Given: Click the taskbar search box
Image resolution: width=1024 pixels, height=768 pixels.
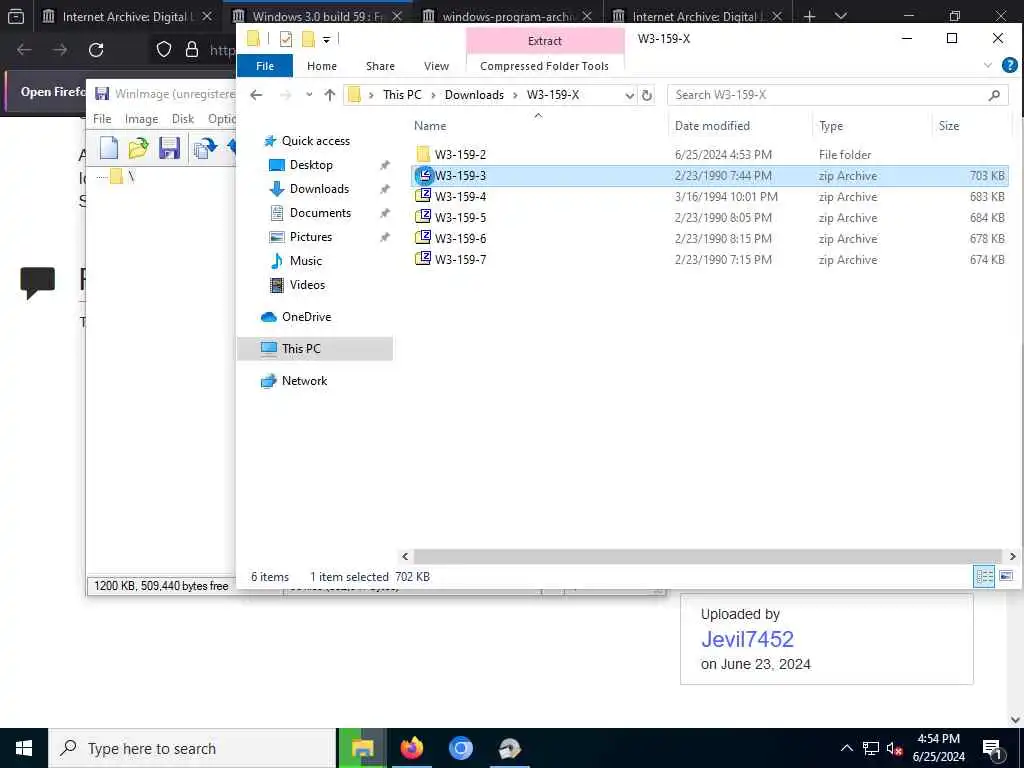Looking at the screenshot, I should click(193, 748).
